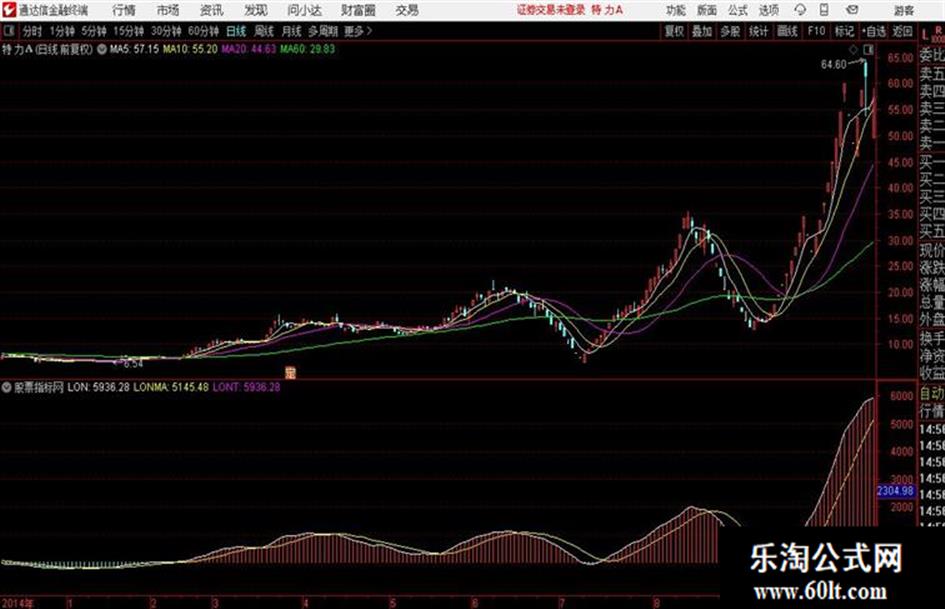
Task: Click the 2304.98 highlighted axis value
Action: (x=895, y=491)
